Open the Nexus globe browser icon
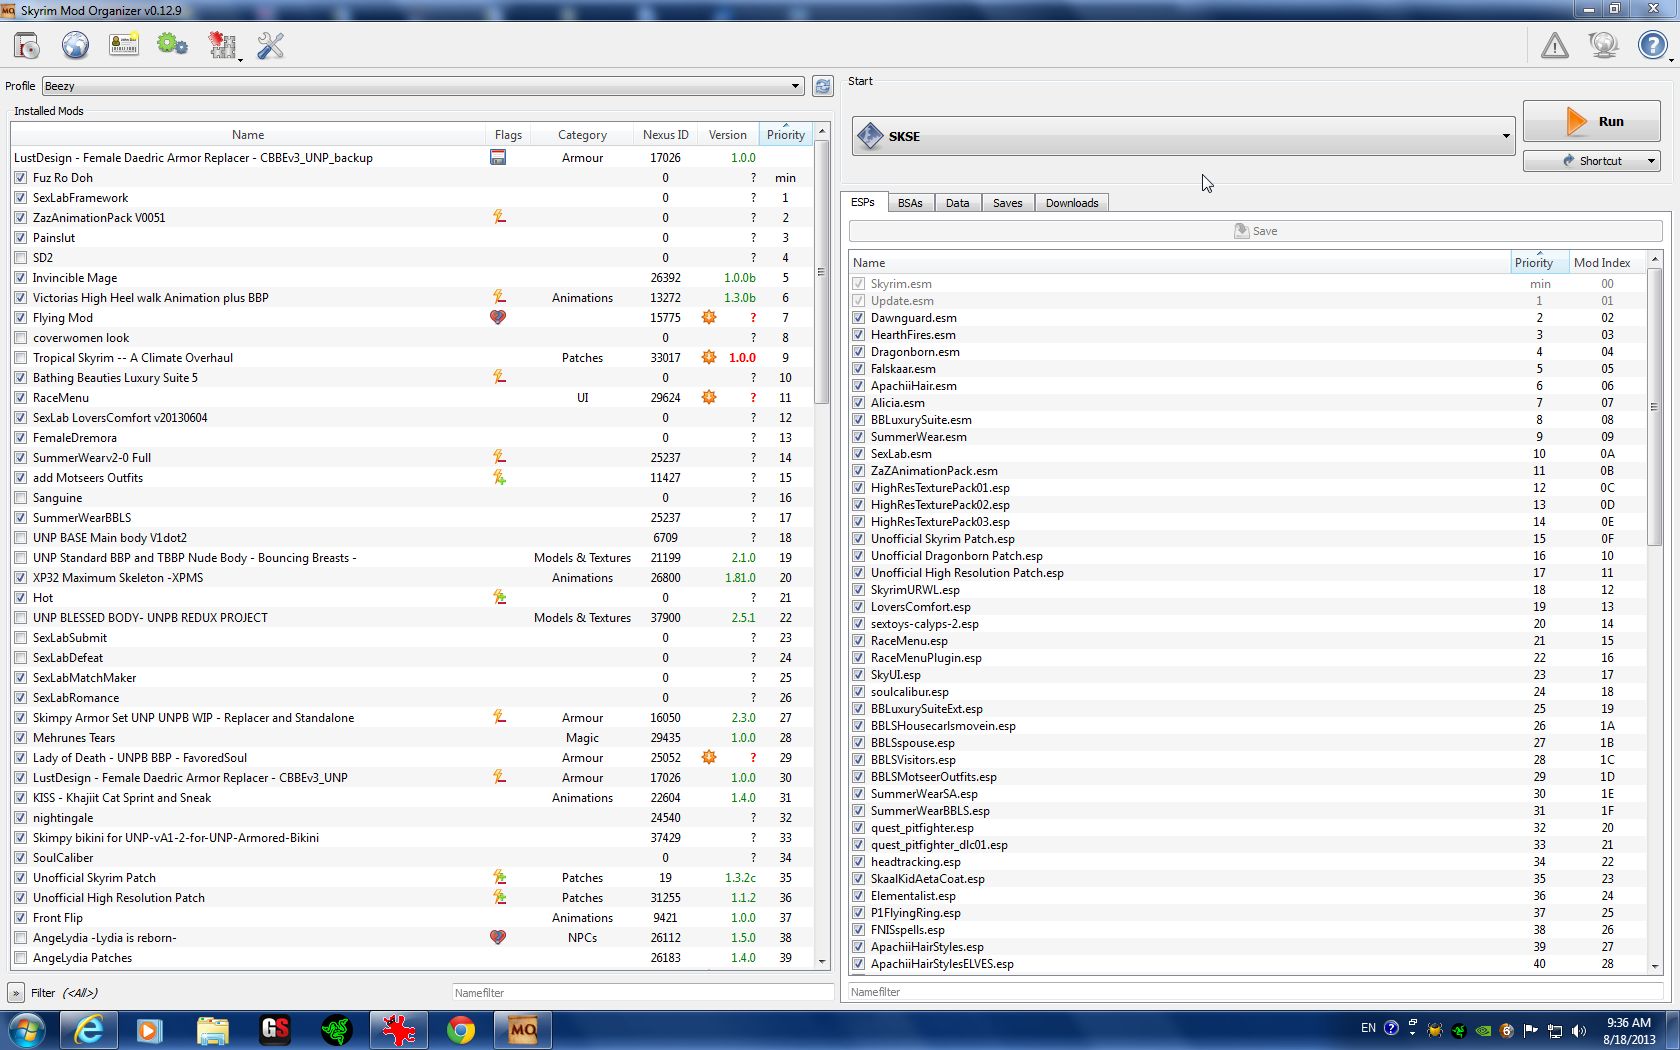Viewport: 1680px width, 1050px height. 75,46
